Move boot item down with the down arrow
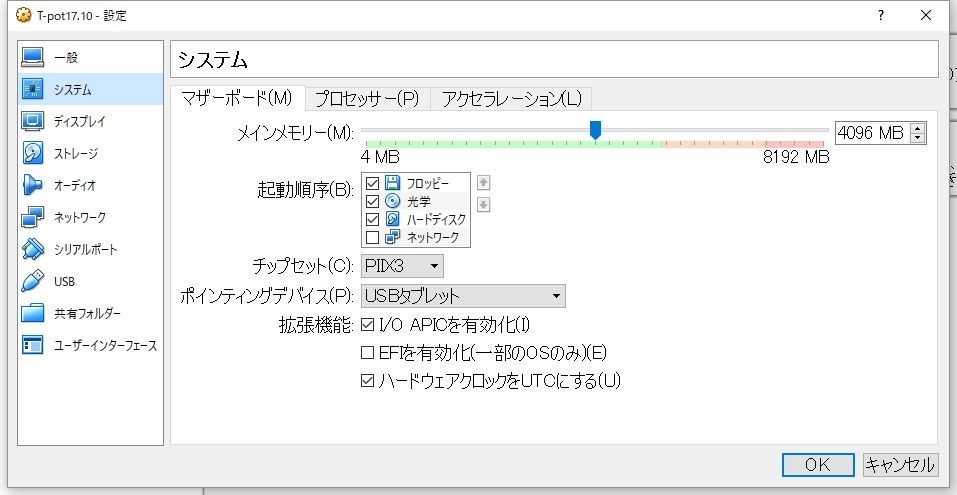Viewport: 957px width, 495px height. 483,204
